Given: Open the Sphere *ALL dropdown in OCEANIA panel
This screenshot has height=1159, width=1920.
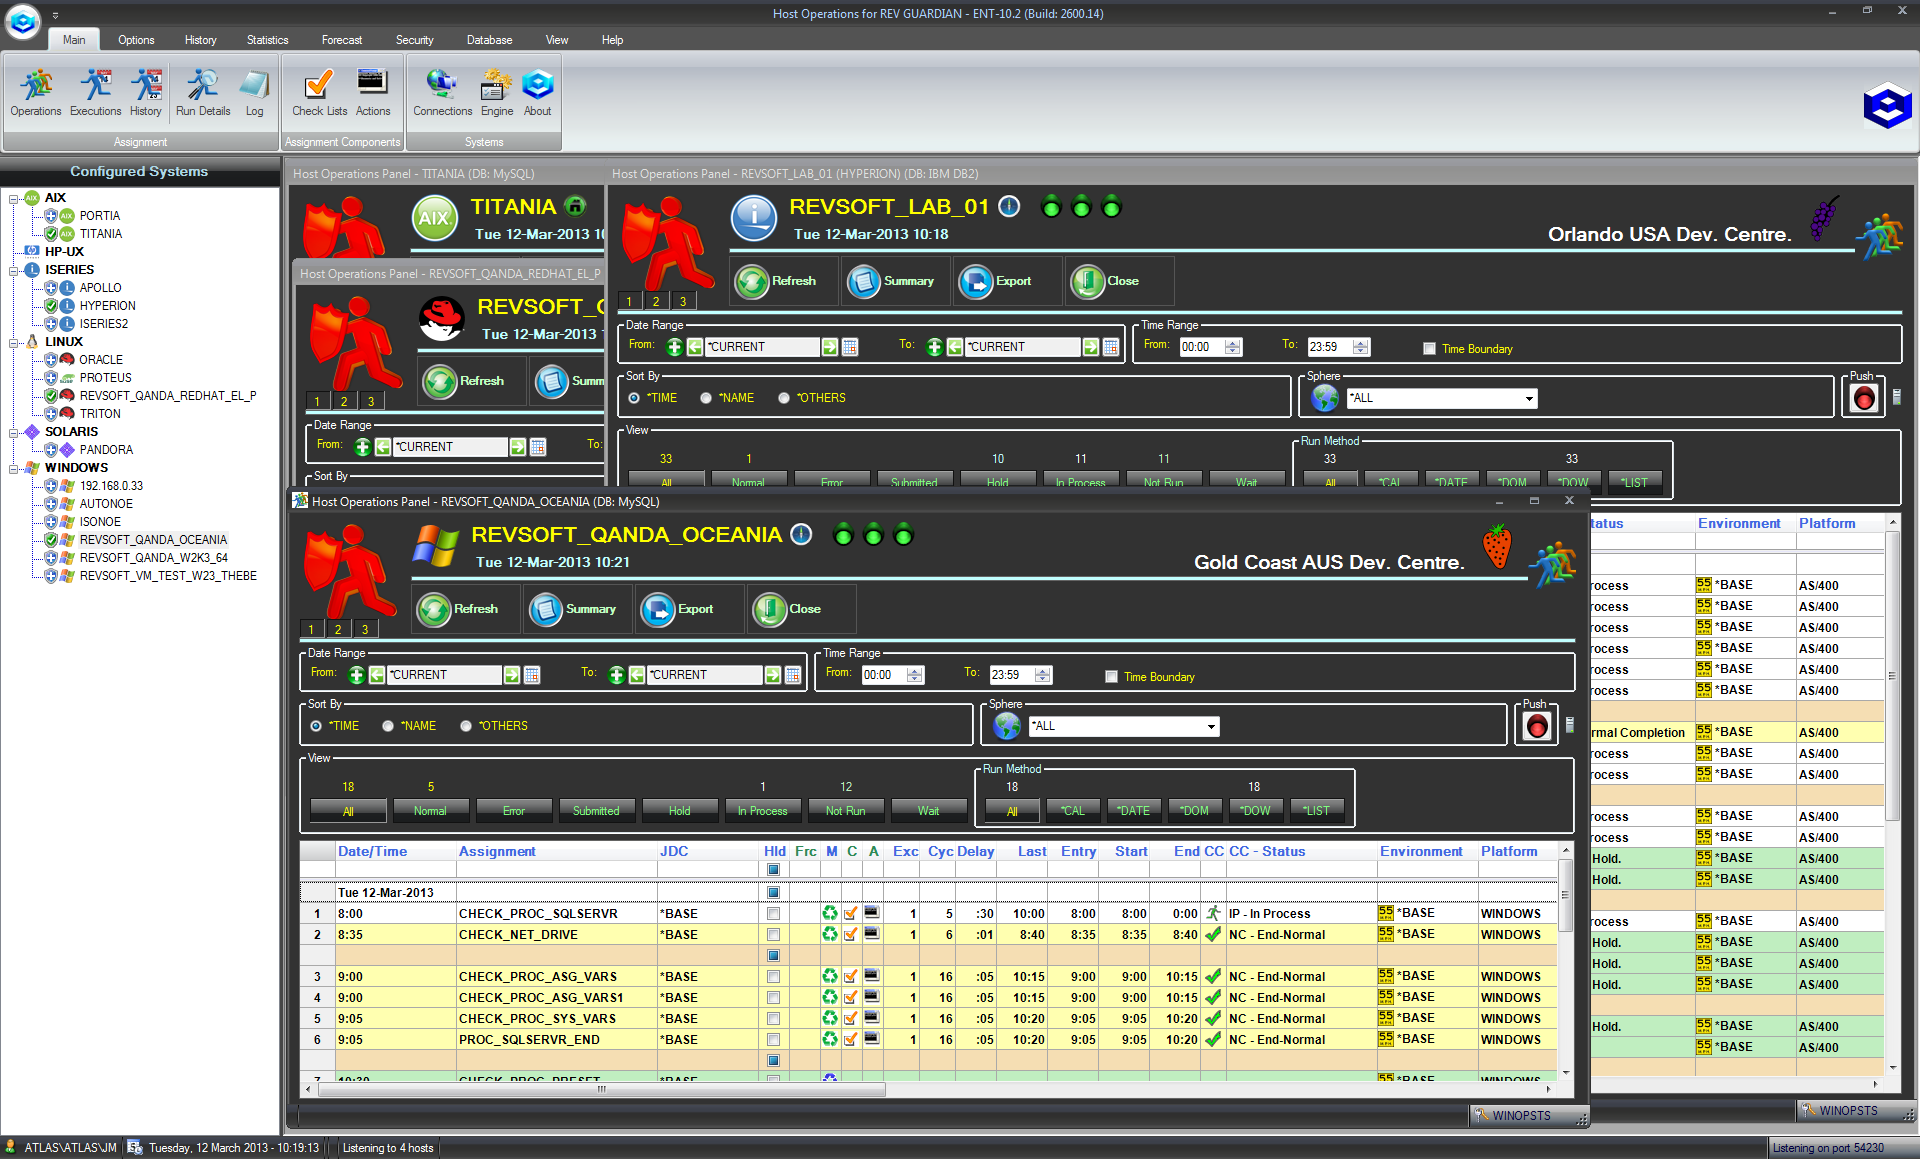Looking at the screenshot, I should click(1211, 727).
